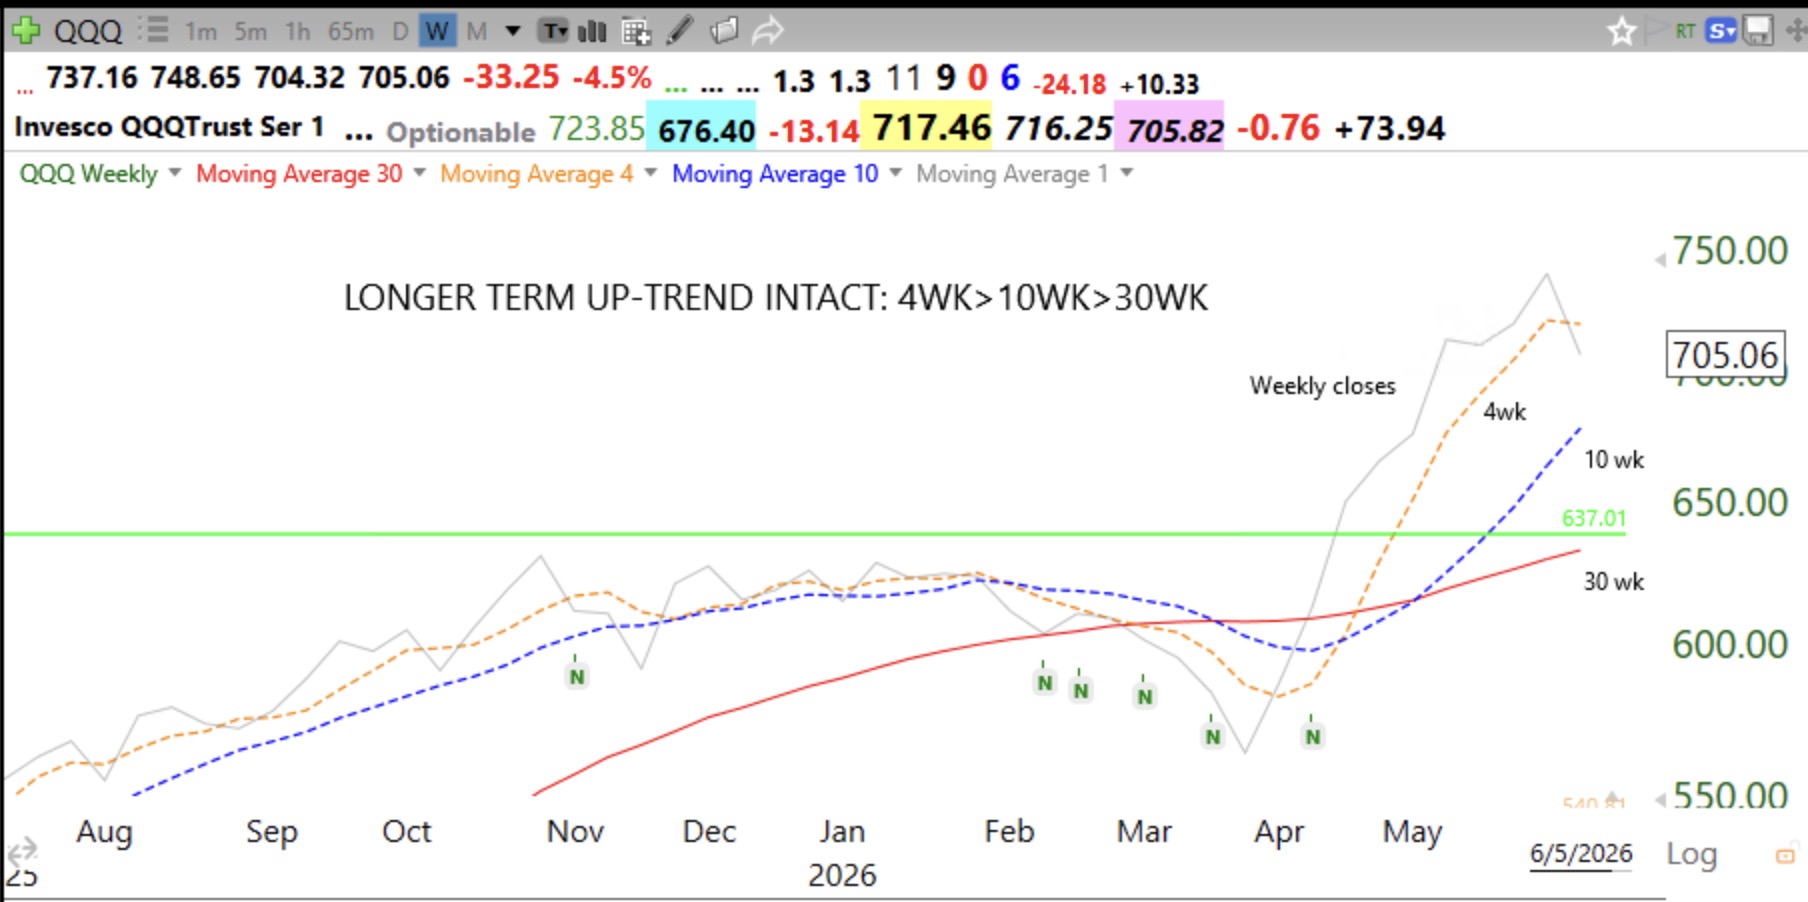Click the 723.85 green value
Image resolution: width=1808 pixels, height=902 pixels.
tap(596, 130)
